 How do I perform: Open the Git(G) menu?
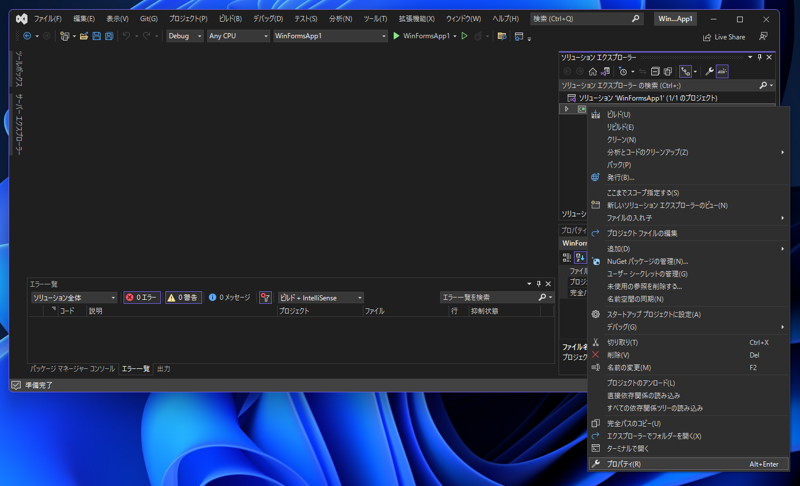pyautogui.click(x=149, y=19)
